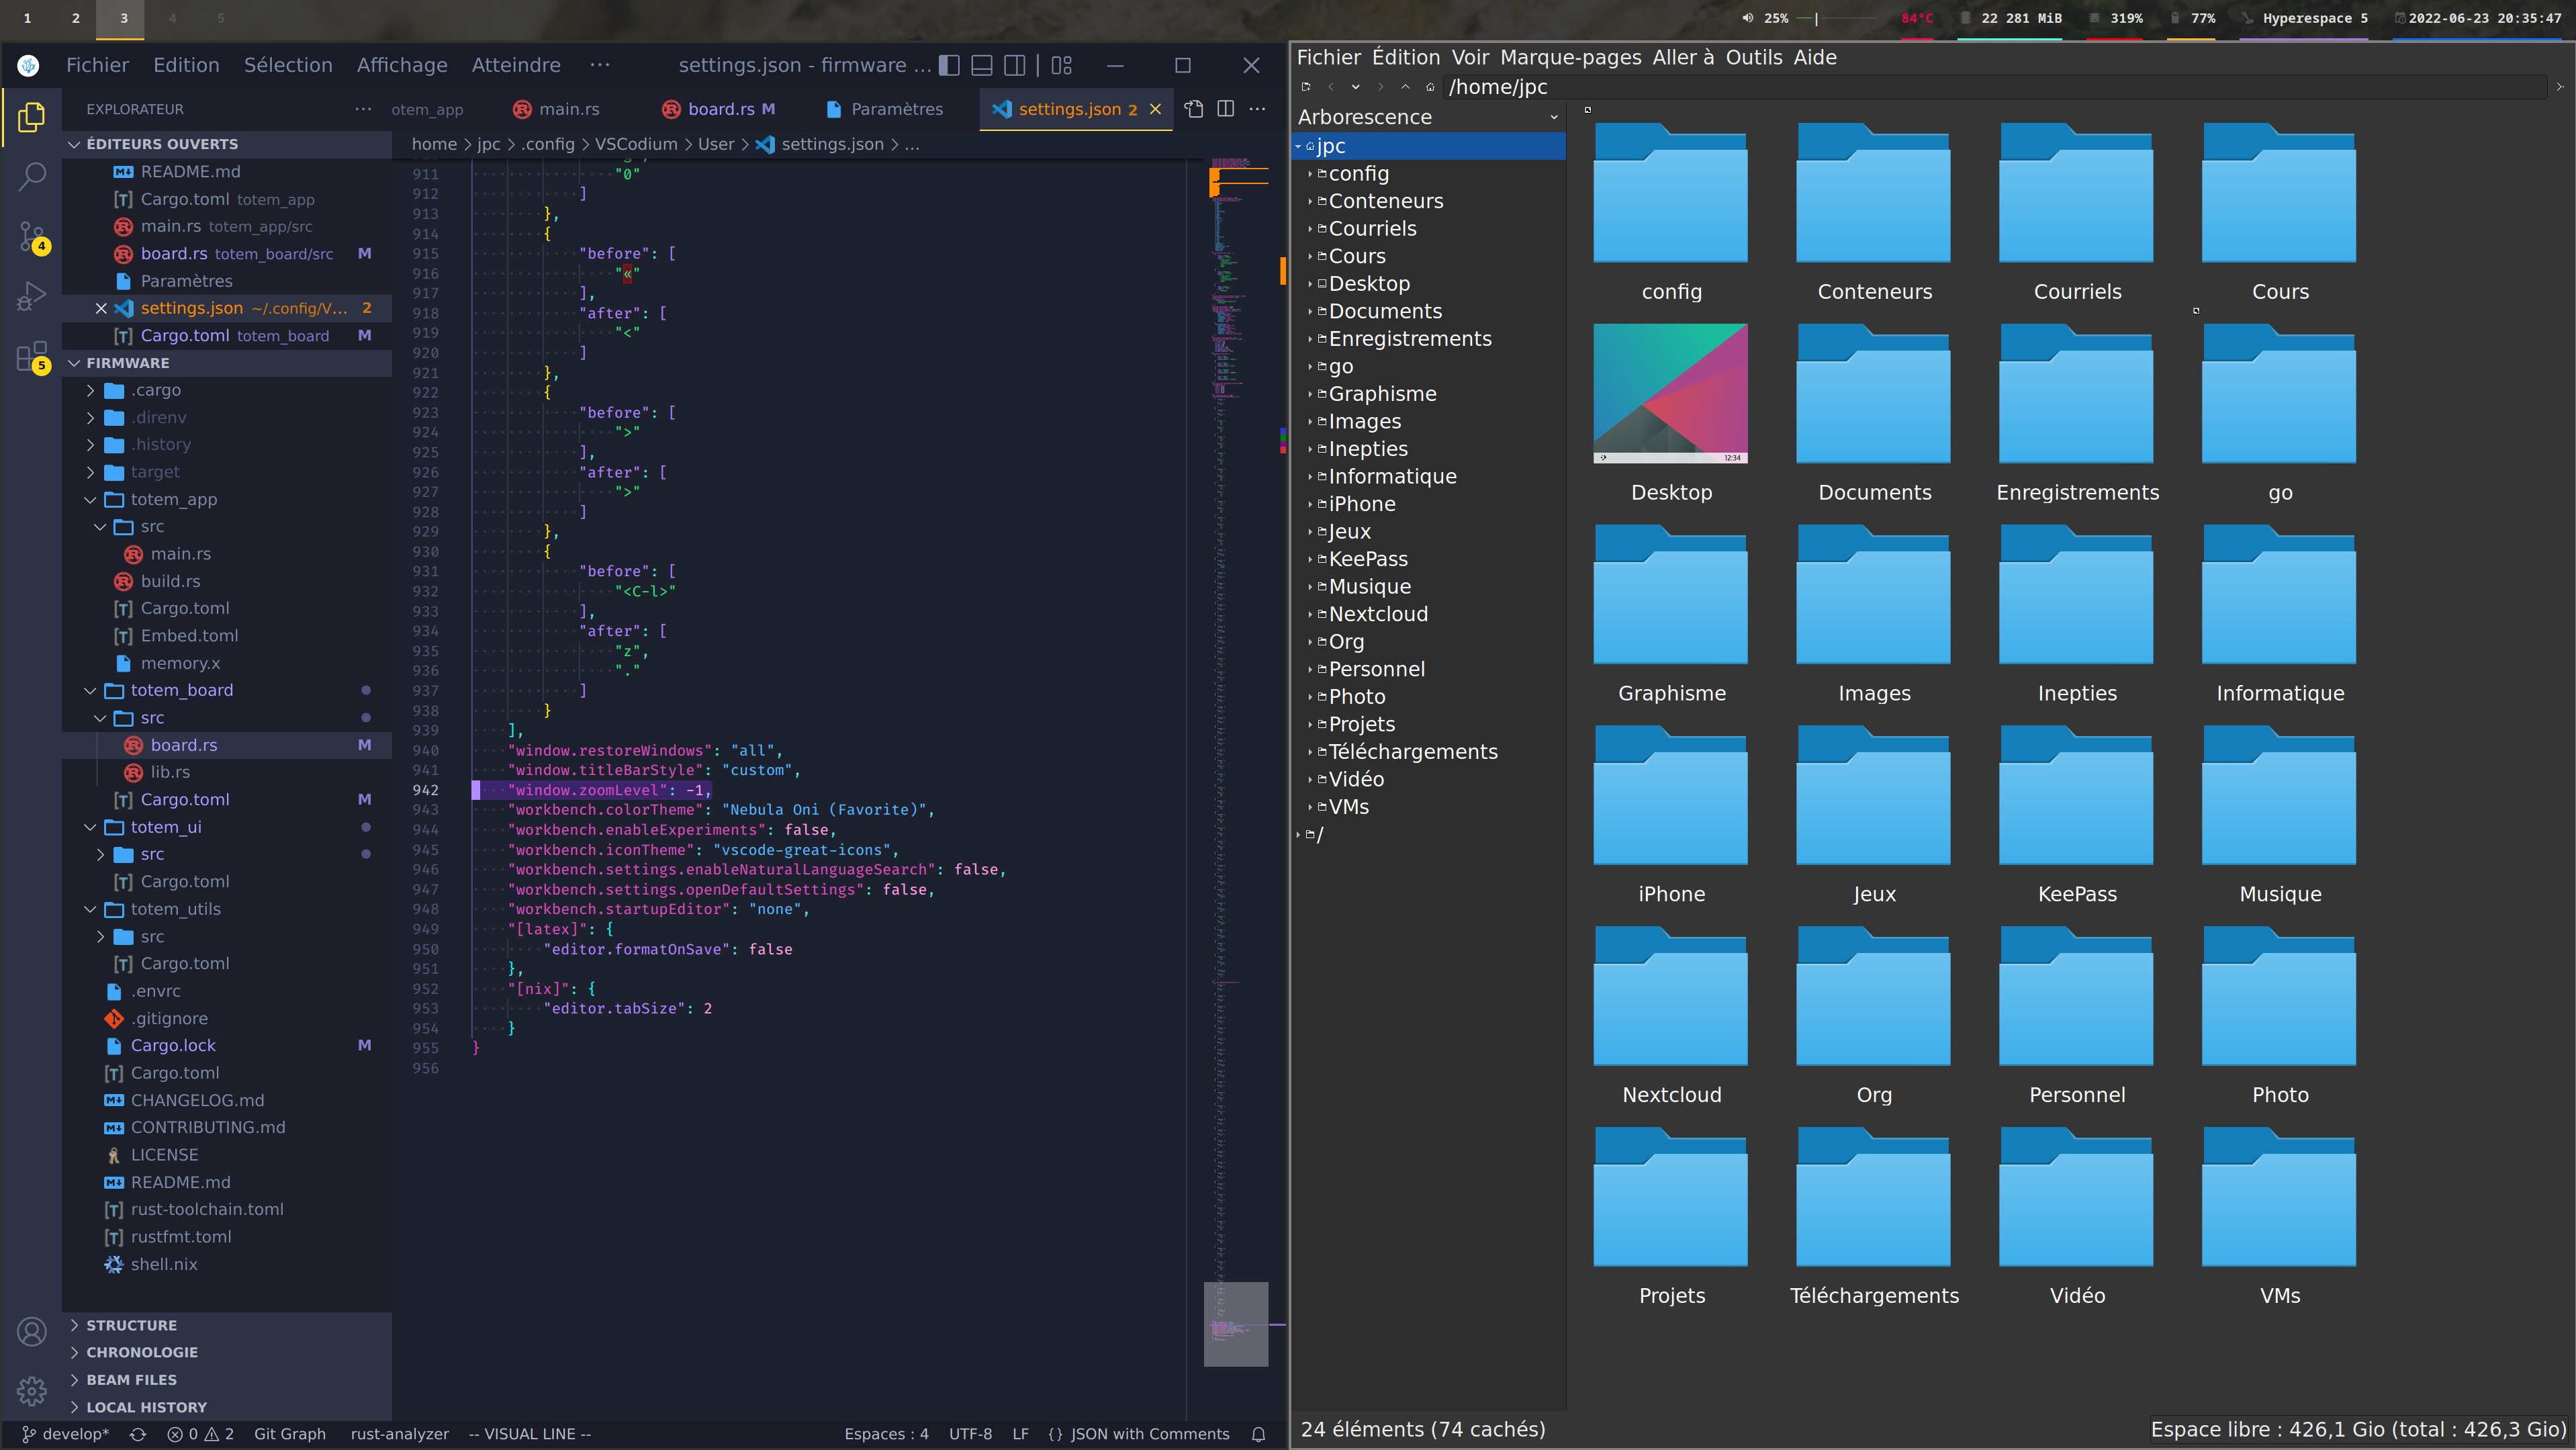Select the jpc root in Arborescence tree

(x=1331, y=146)
